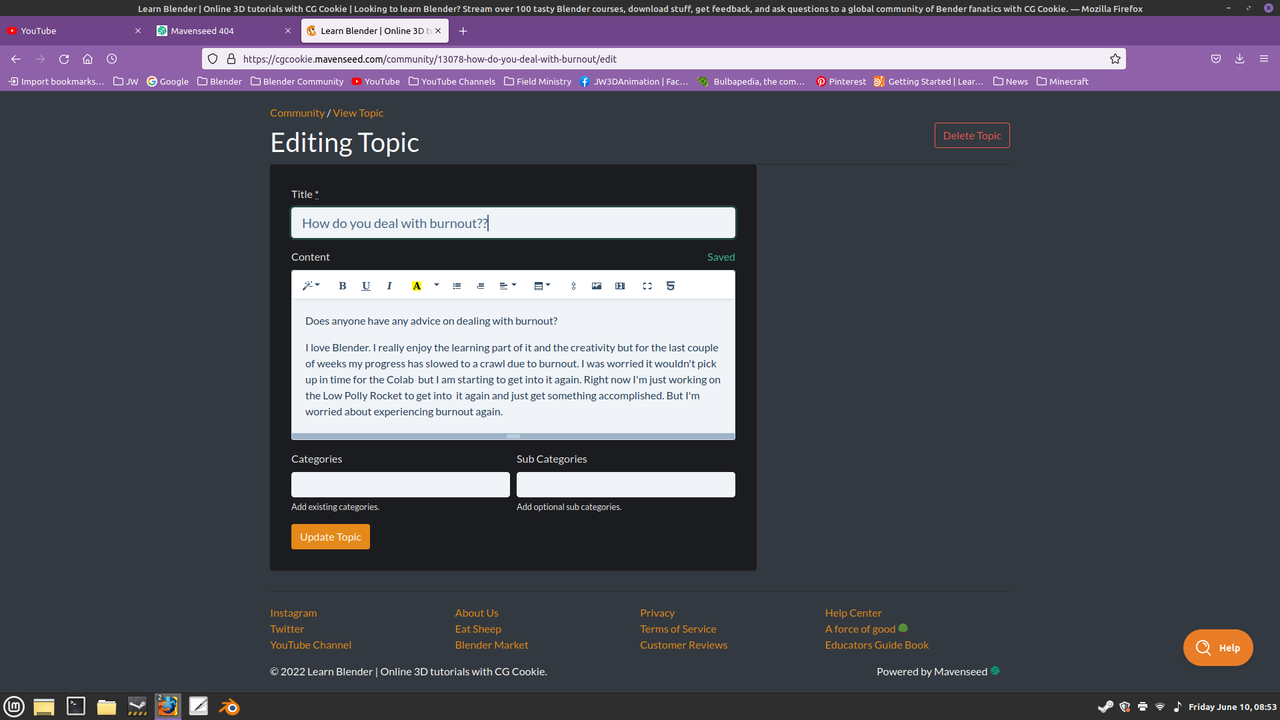Toggle blockquote formatting
The height and width of the screenshot is (720, 1280).
click(480, 285)
